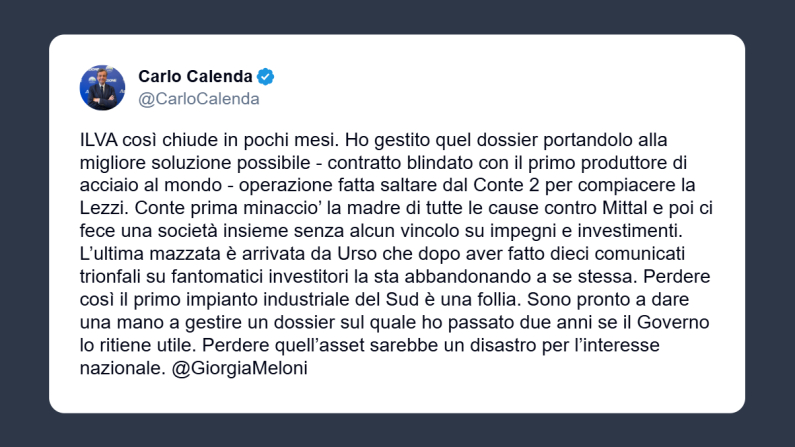Click the phrase "Conte 2" in the text
The image size is (795, 447).
[513, 184]
